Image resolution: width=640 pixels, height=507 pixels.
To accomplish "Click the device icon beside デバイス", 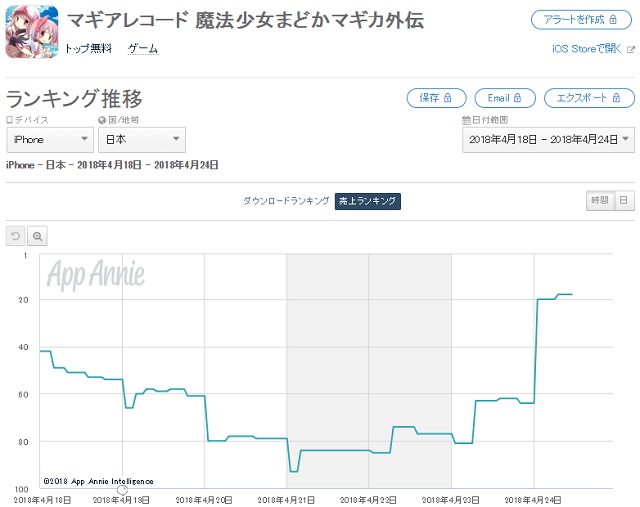I will click(x=9, y=120).
